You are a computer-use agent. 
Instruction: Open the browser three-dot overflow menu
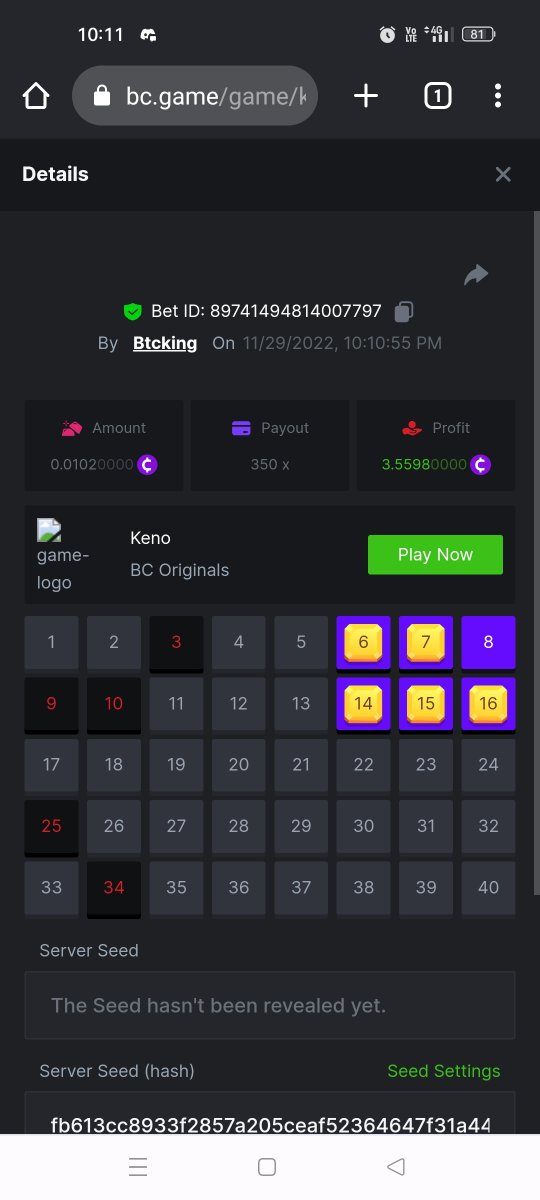tap(497, 96)
